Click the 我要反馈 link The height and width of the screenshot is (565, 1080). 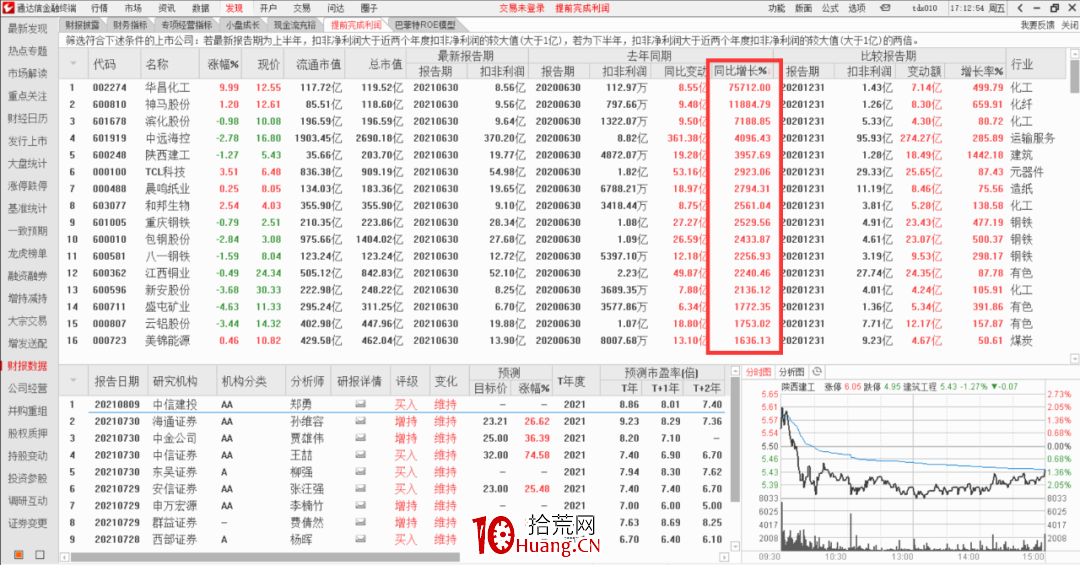click(x=1037, y=25)
